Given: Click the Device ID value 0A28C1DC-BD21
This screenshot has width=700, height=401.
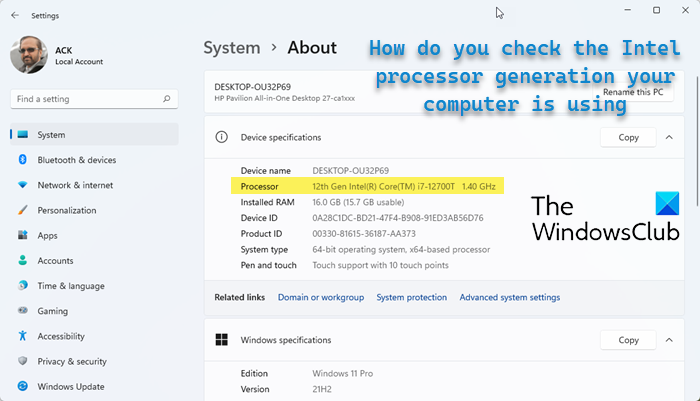Looking at the screenshot, I should coord(397,218).
